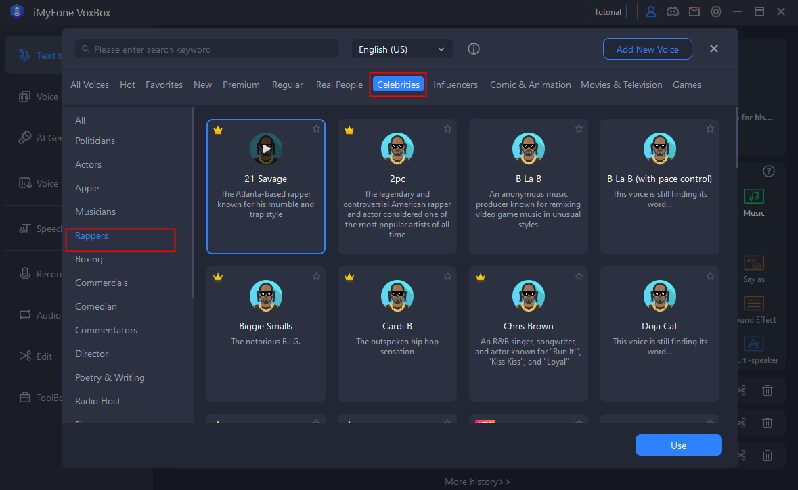Favorite the Doja Cat voice star
The width and height of the screenshot is (798, 490).
point(710,276)
